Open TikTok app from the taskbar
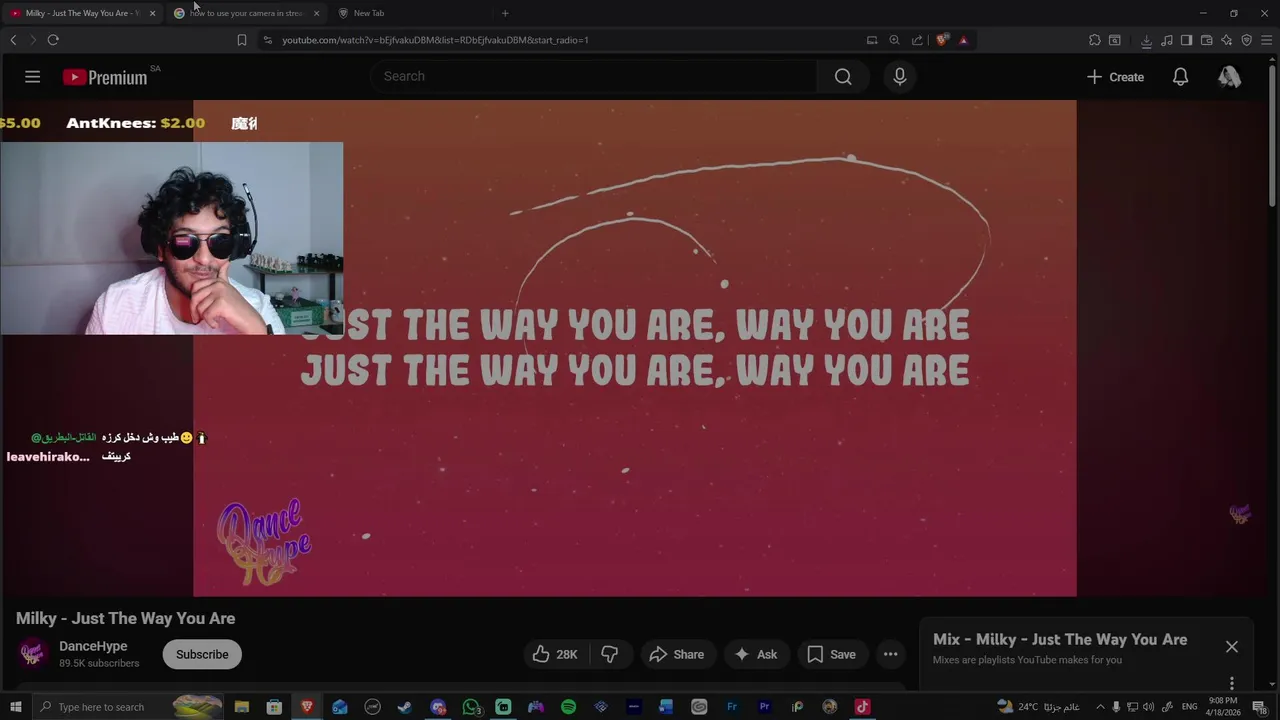The height and width of the screenshot is (720, 1280). coord(862,707)
